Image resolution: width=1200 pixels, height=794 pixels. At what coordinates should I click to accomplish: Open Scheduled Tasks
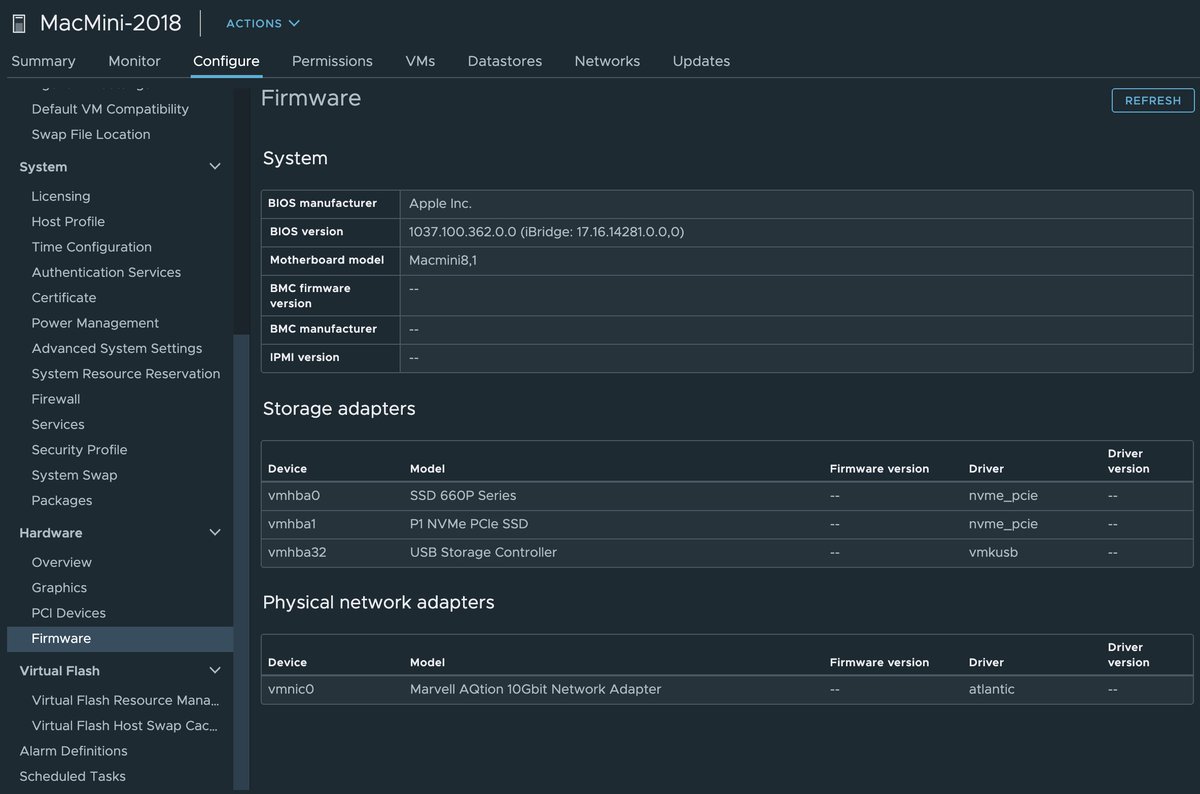(72, 776)
